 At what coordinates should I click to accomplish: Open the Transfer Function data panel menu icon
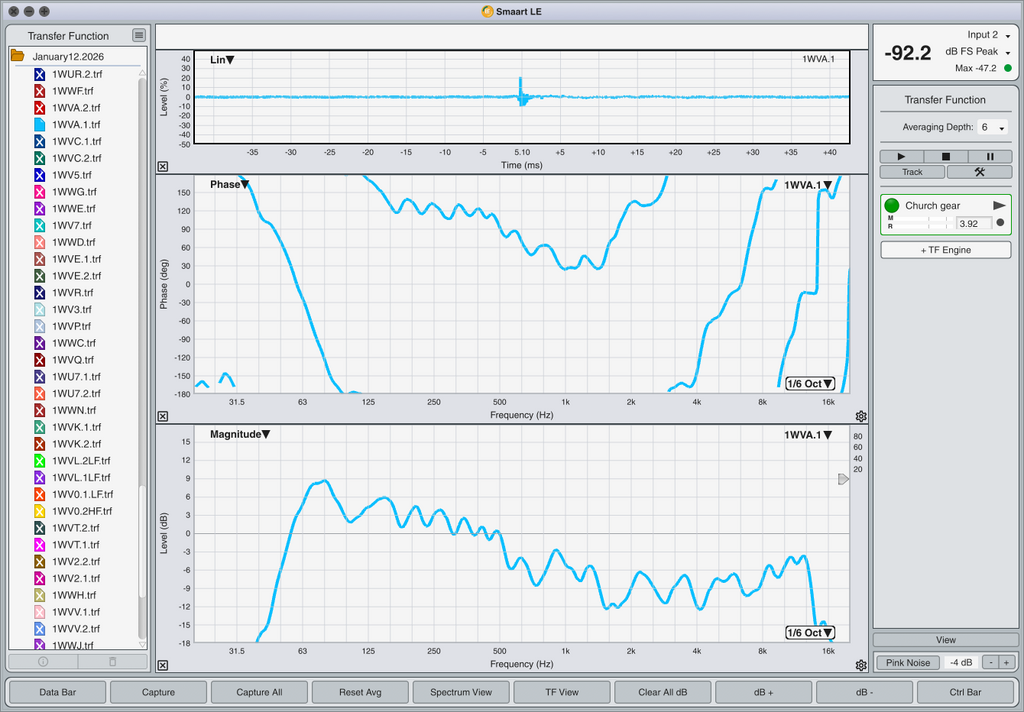click(139, 36)
